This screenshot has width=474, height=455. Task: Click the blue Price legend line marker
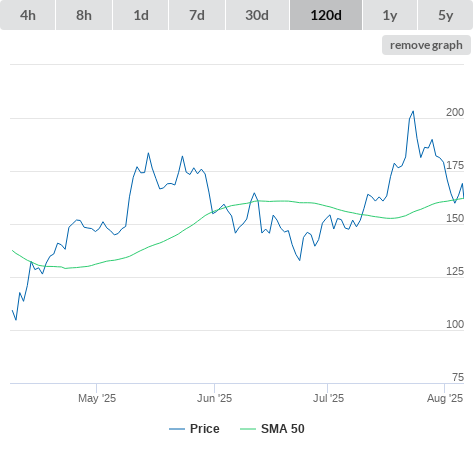[x=177, y=429]
